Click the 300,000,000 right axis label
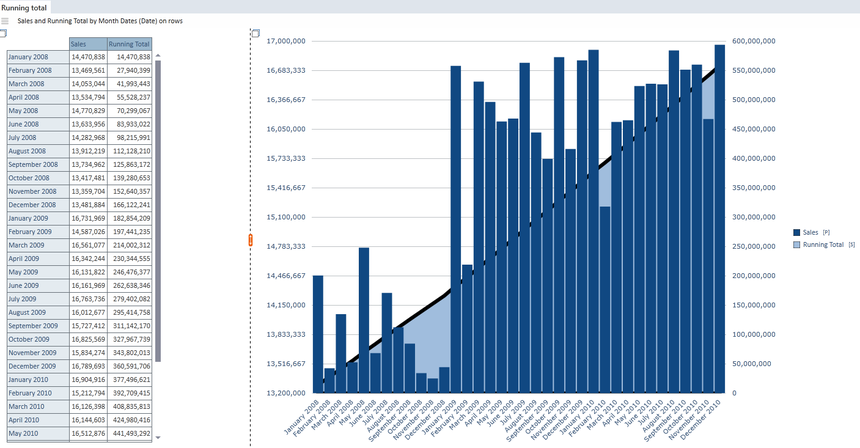860x448 pixels. (x=754, y=217)
